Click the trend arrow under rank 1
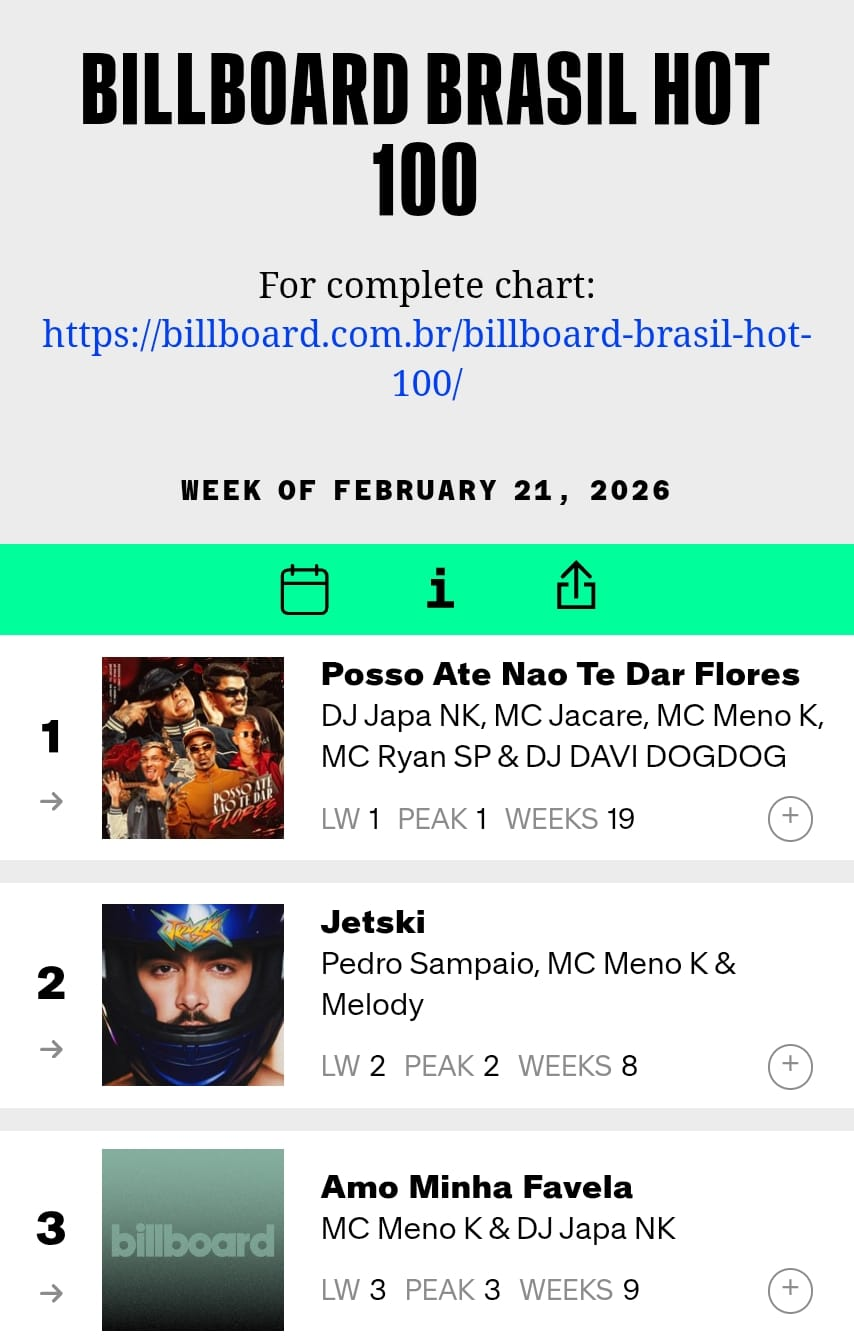Viewport: 854px width, 1338px height. click(52, 801)
